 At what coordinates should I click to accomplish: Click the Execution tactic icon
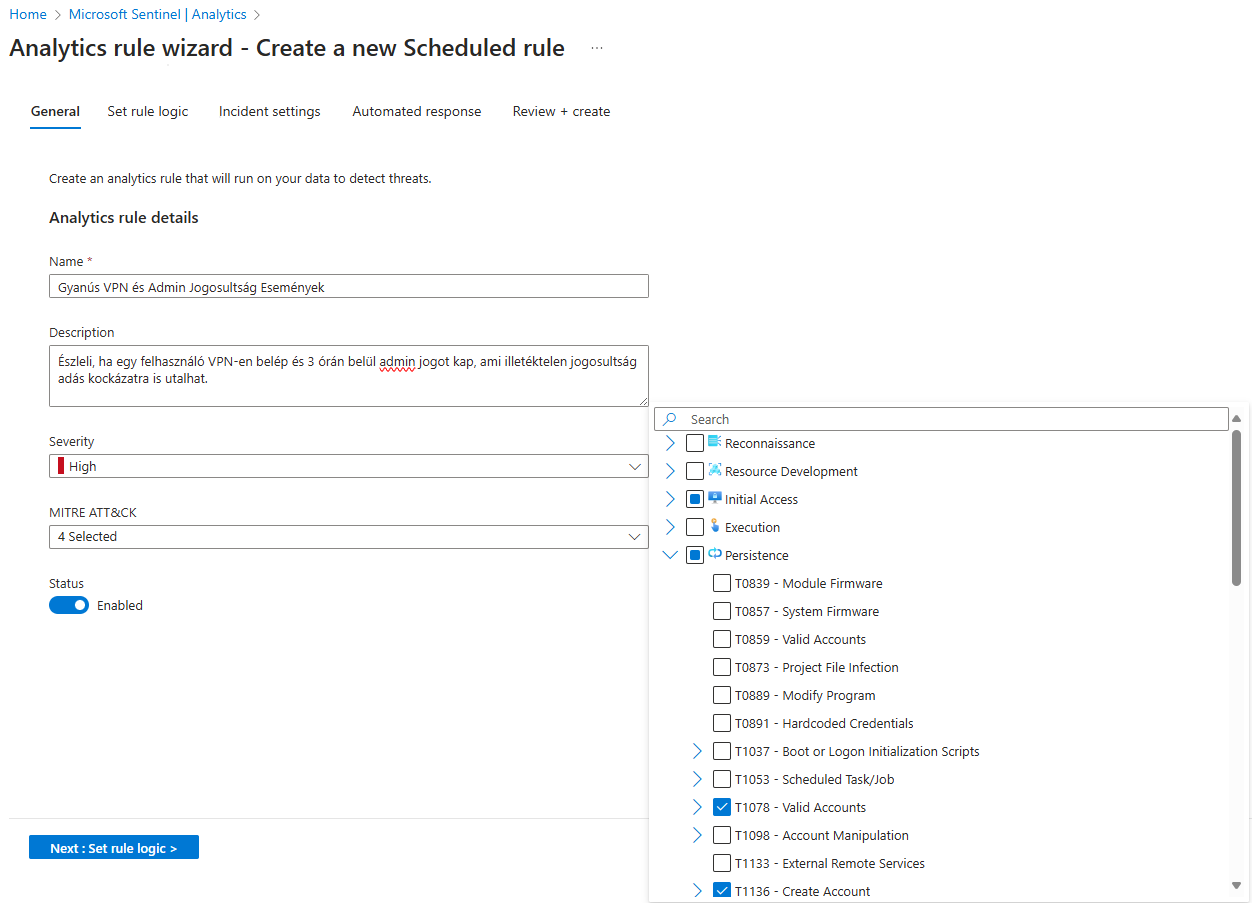[x=714, y=526]
